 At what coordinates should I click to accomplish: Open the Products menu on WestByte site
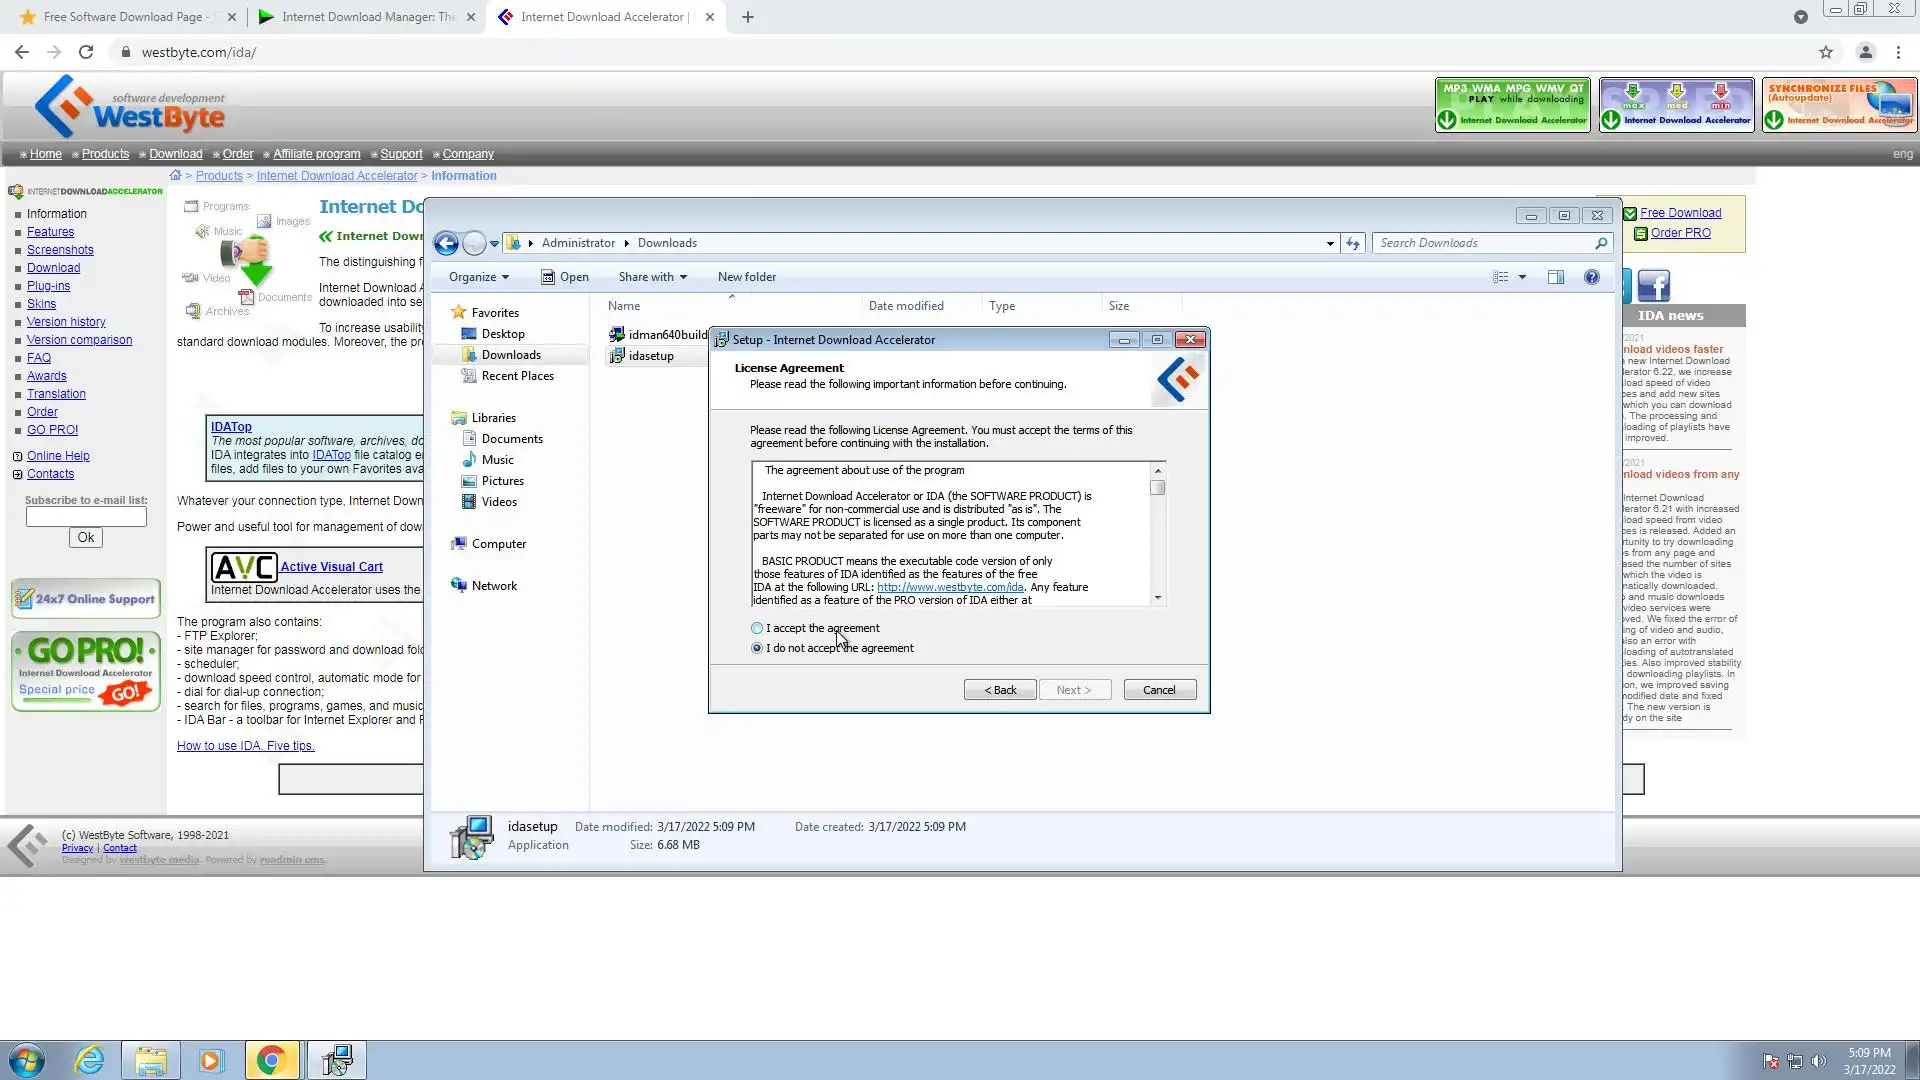[105, 154]
